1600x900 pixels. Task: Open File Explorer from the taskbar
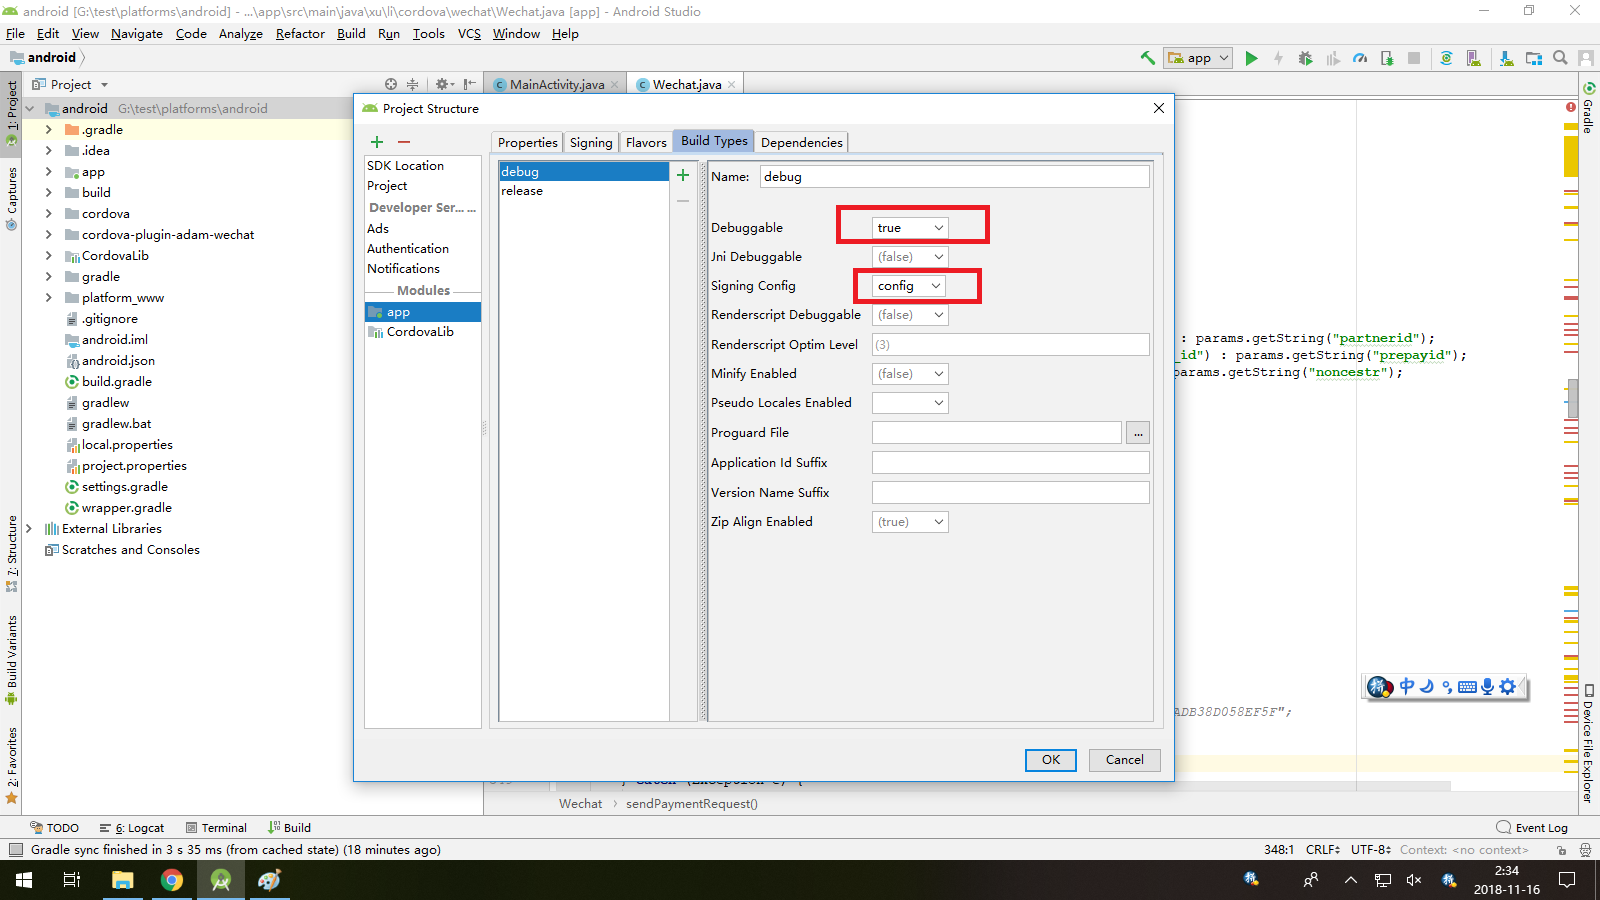click(123, 880)
